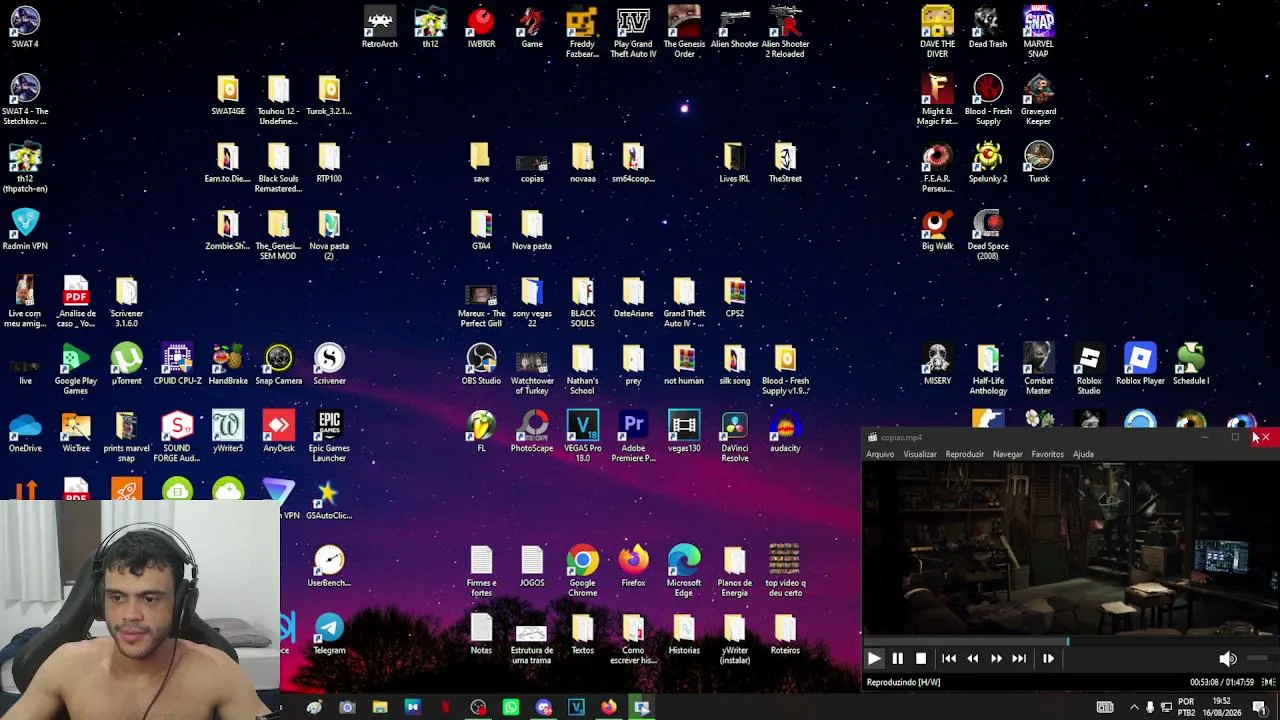1280x720 pixels.
Task: Open File Explorer from the taskbar
Action: coord(380,708)
